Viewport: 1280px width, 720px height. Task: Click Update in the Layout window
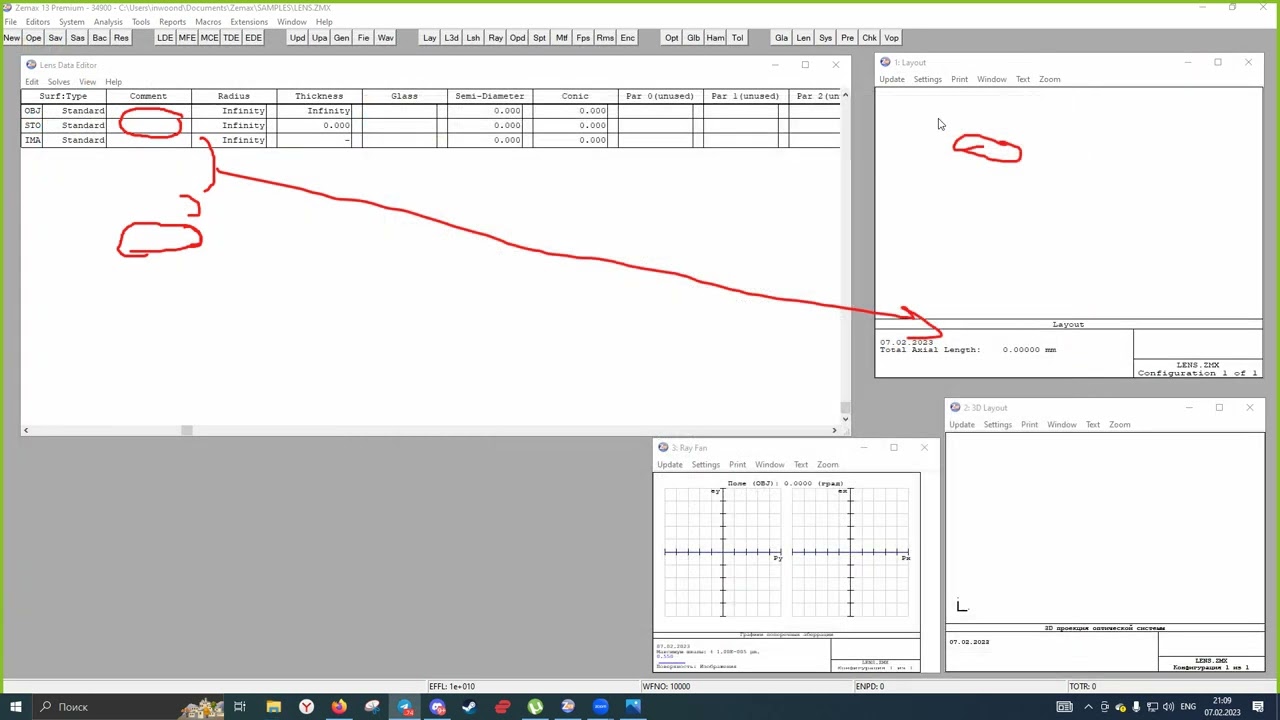pyautogui.click(x=892, y=79)
